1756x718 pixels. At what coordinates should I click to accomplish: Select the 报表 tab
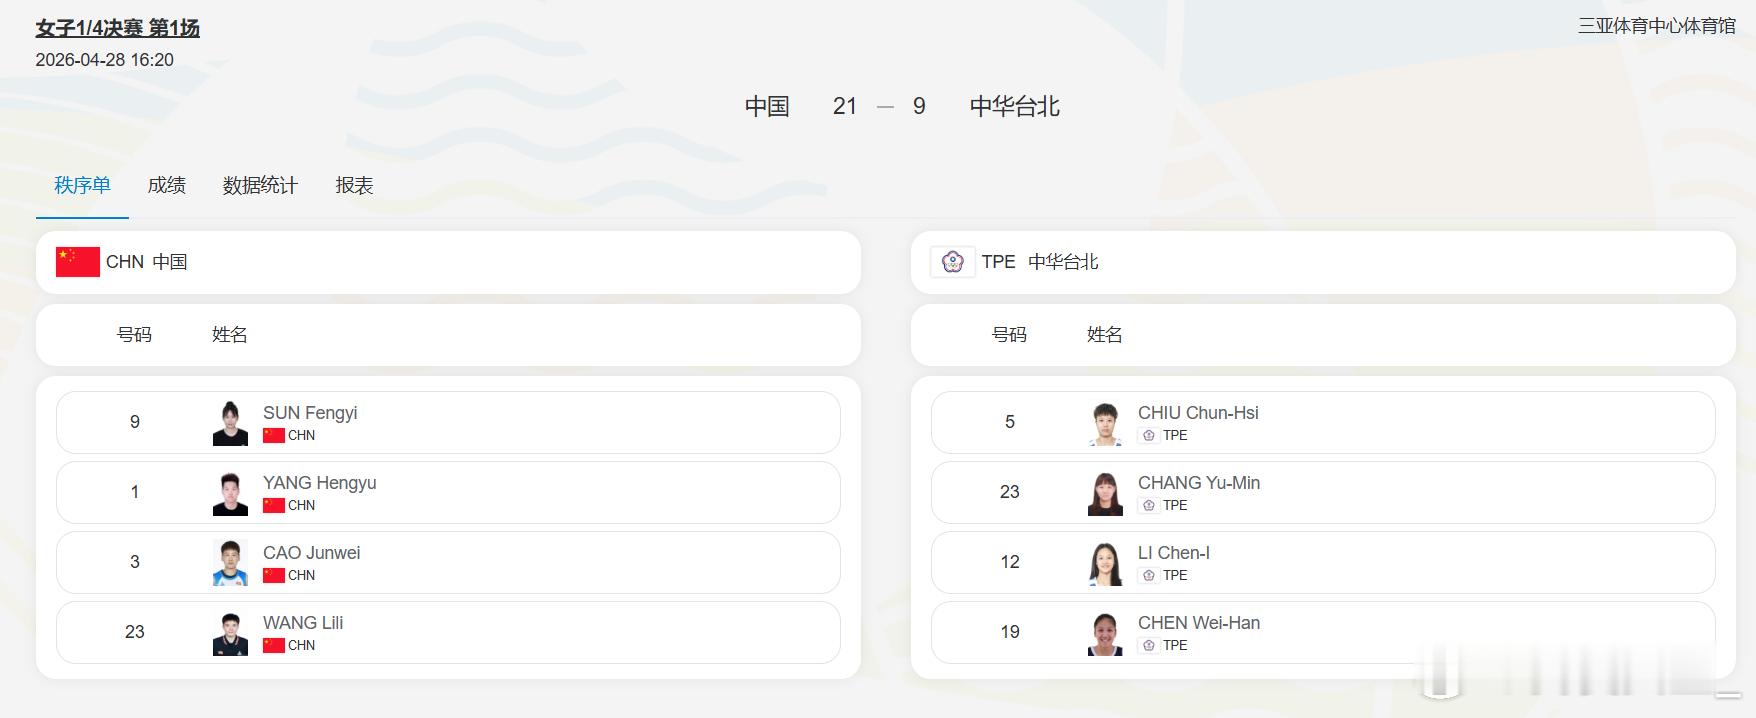pyautogui.click(x=354, y=185)
